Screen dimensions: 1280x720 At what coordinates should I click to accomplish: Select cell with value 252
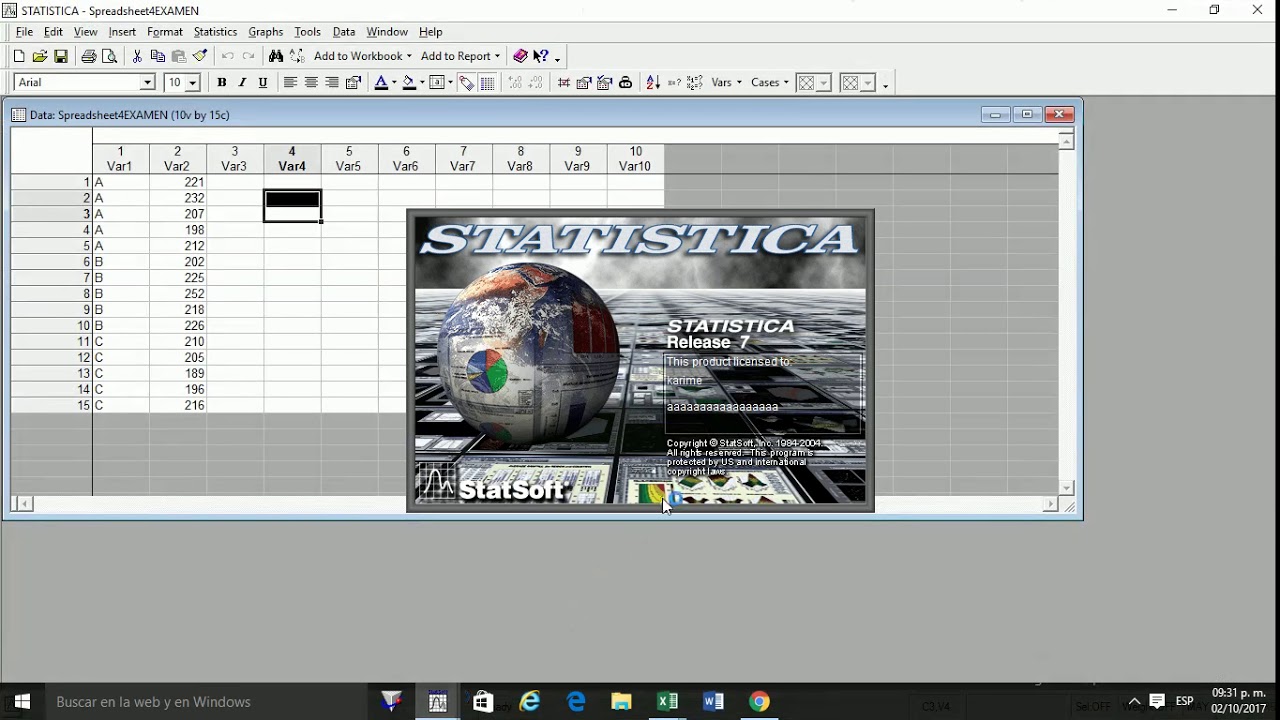click(178, 294)
